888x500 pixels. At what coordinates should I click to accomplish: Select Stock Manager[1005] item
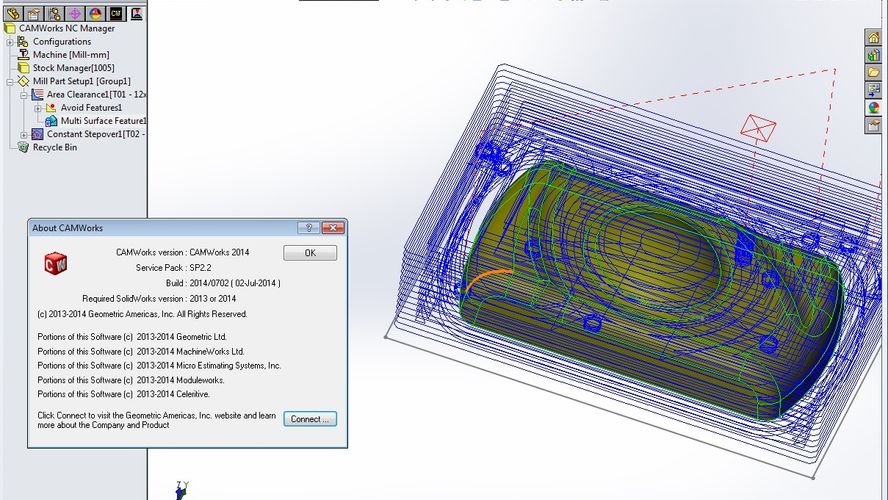[x=73, y=68]
